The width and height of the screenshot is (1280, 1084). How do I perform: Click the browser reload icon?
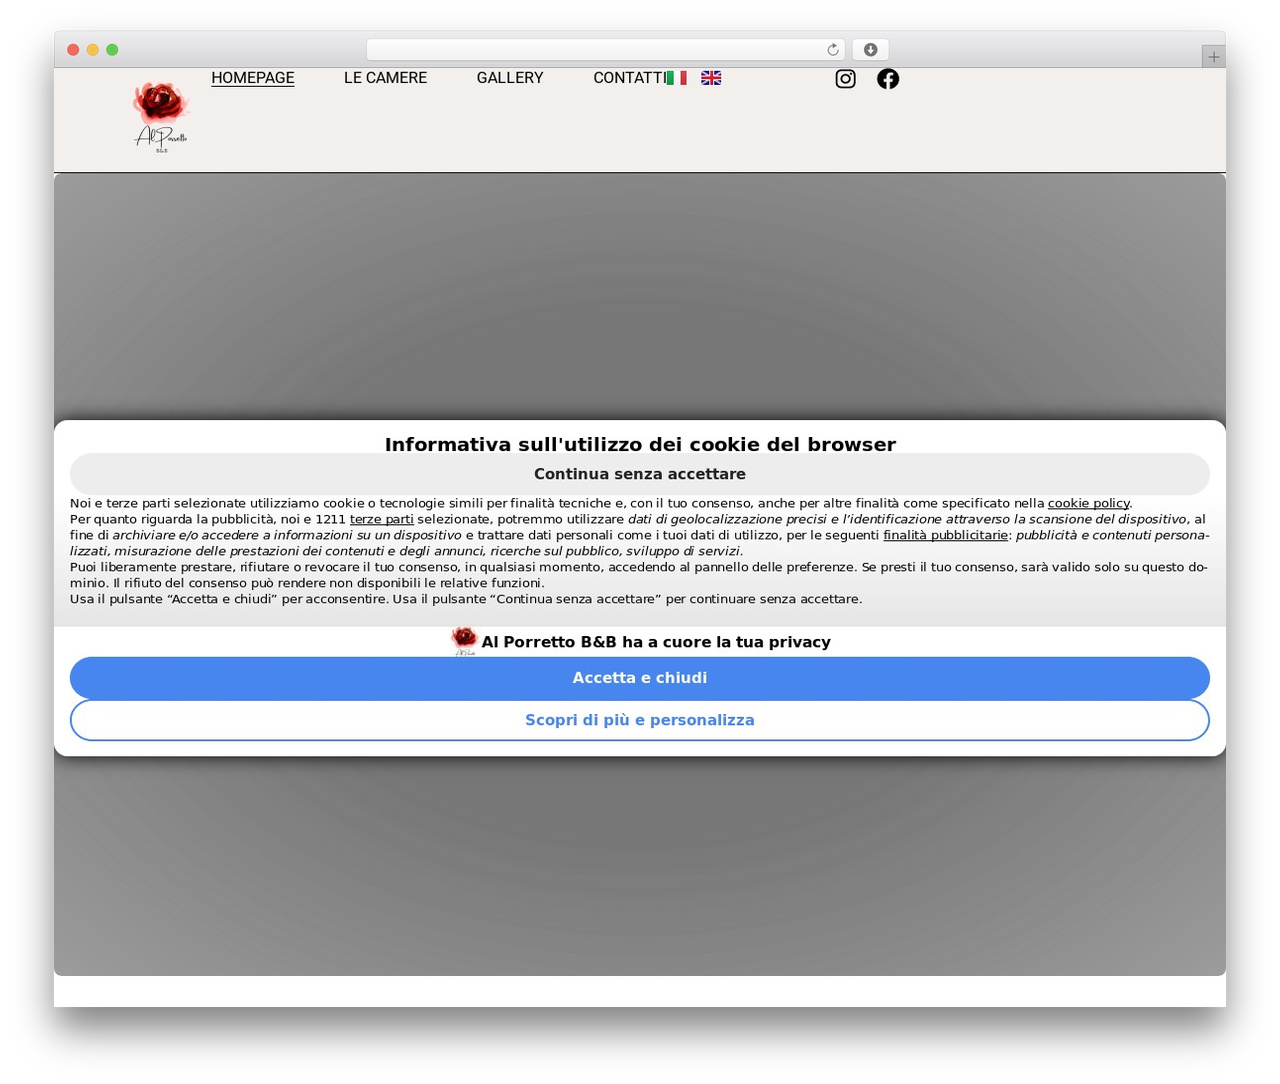coord(832,50)
